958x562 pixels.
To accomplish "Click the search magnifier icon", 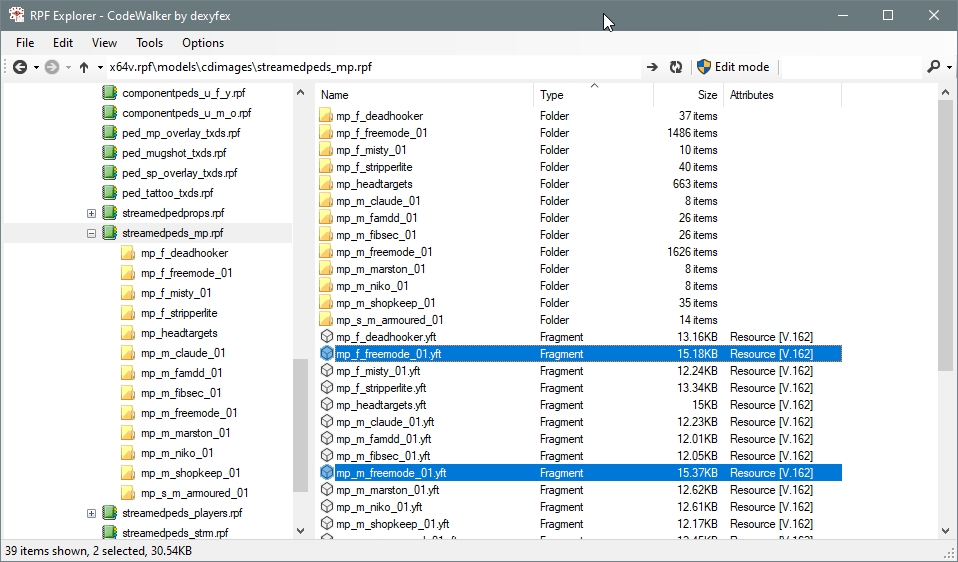I will [x=933, y=67].
